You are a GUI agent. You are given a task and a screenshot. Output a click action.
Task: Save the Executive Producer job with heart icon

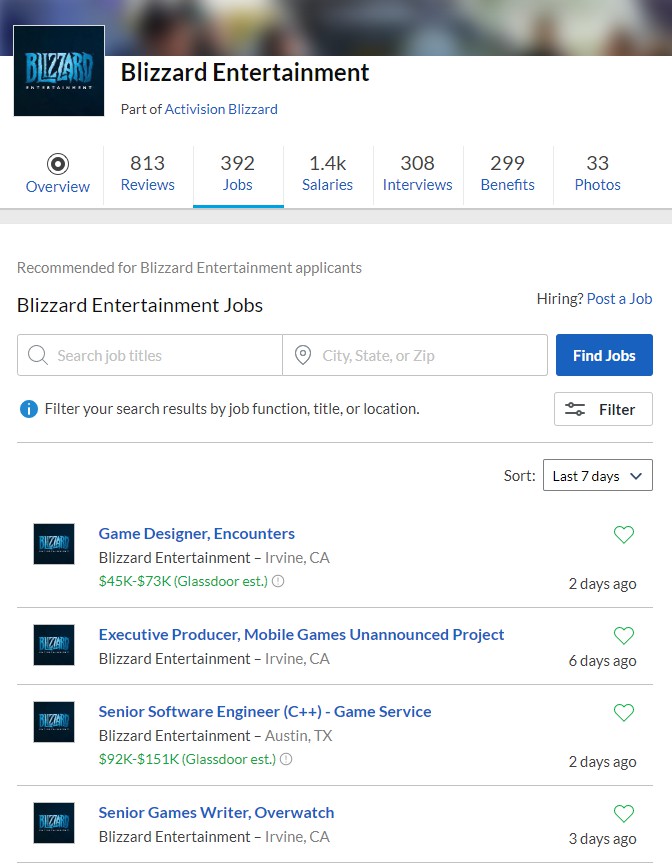[624, 636]
